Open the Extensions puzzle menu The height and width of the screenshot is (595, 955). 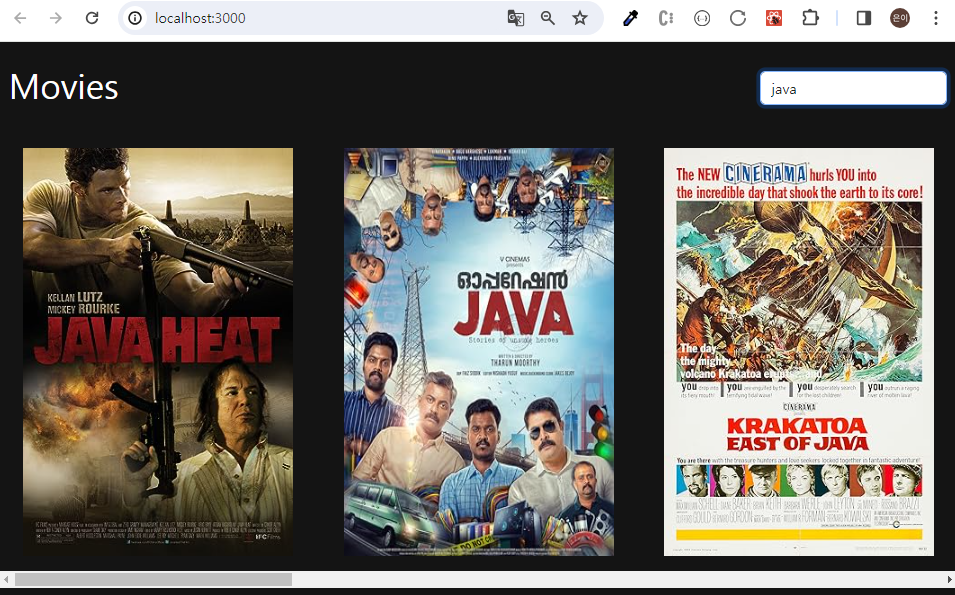(x=810, y=18)
